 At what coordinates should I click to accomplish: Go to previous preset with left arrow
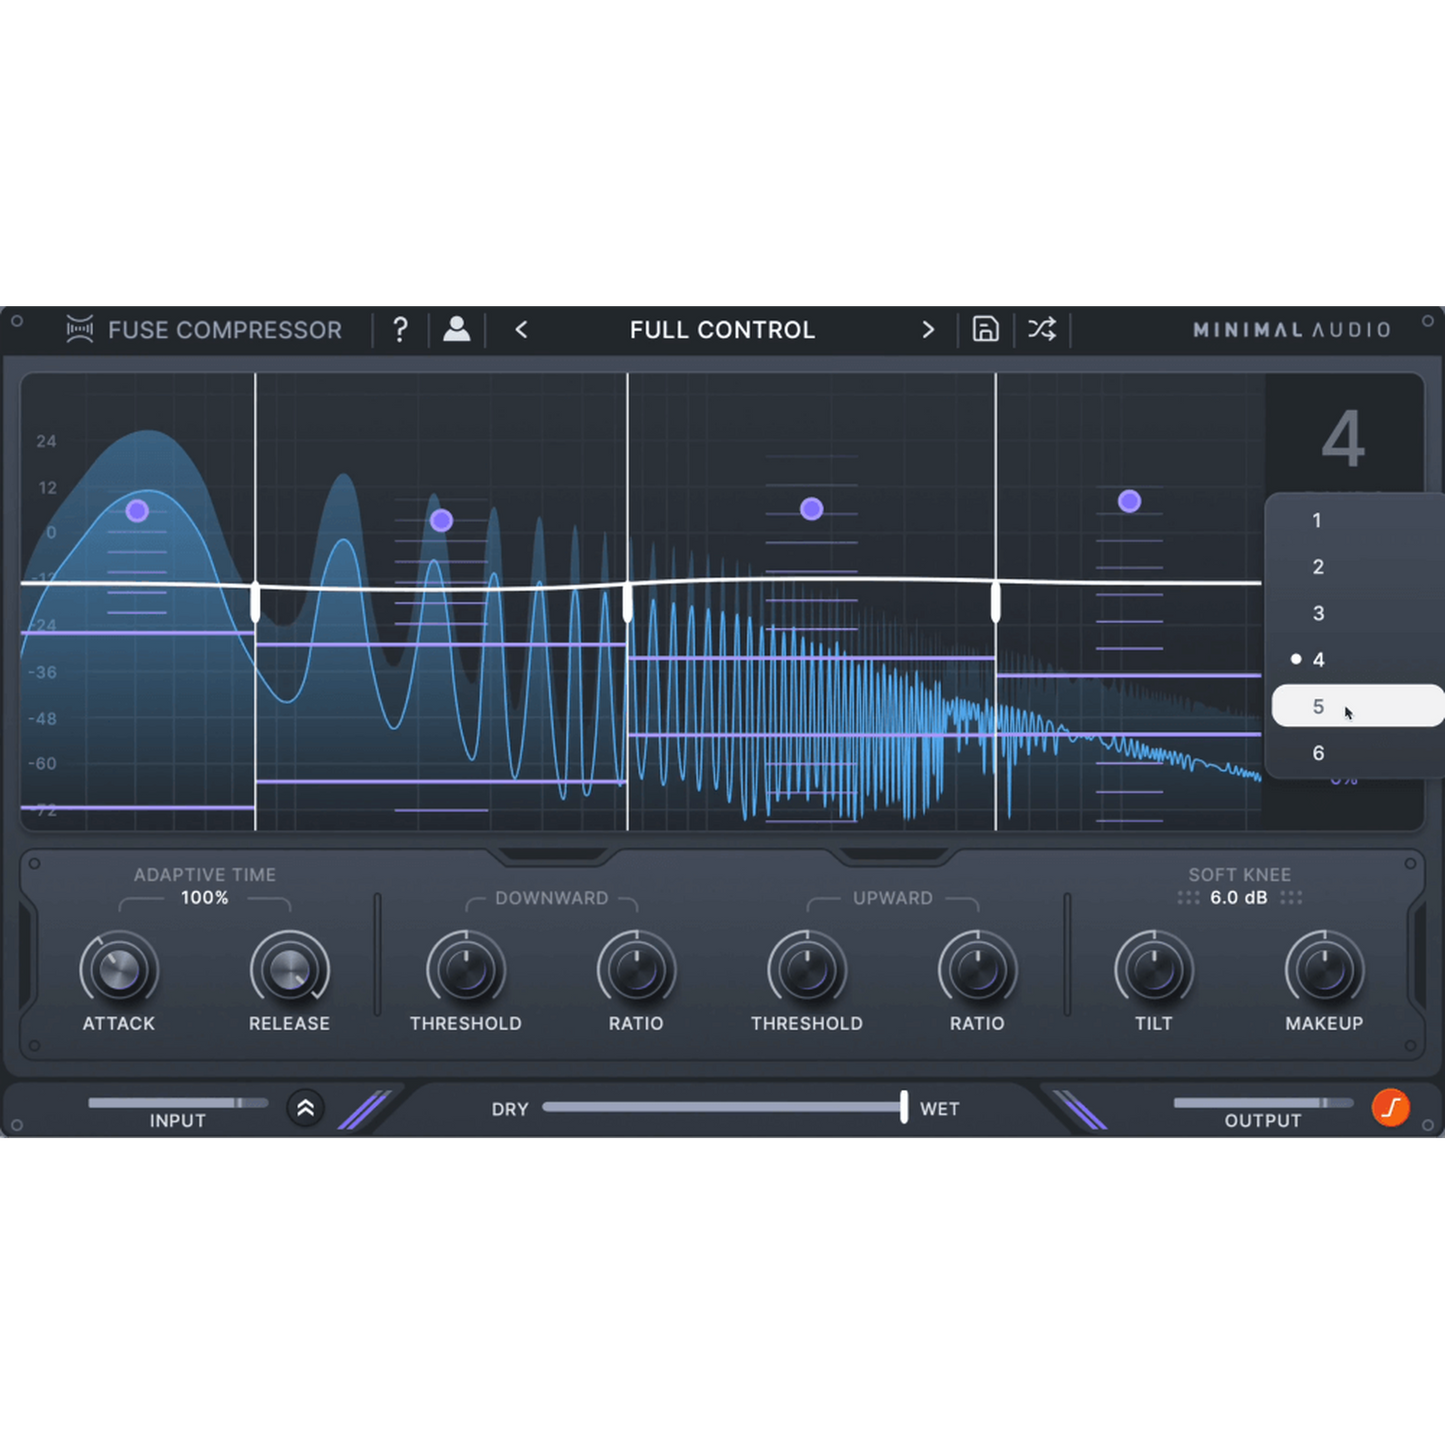521,329
